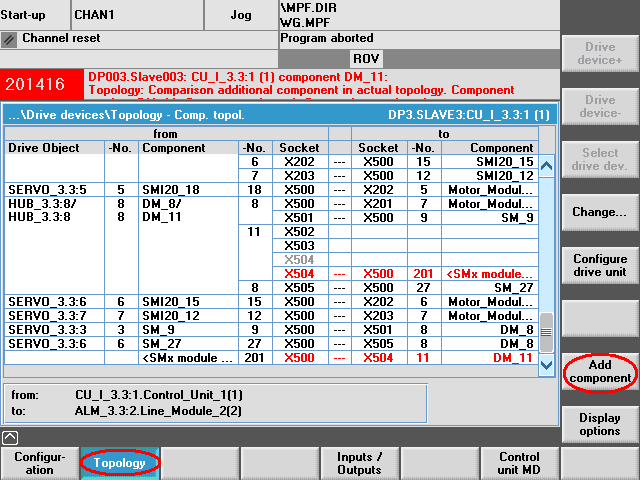Open the Inputs / Outputs softkey

click(x=360, y=463)
